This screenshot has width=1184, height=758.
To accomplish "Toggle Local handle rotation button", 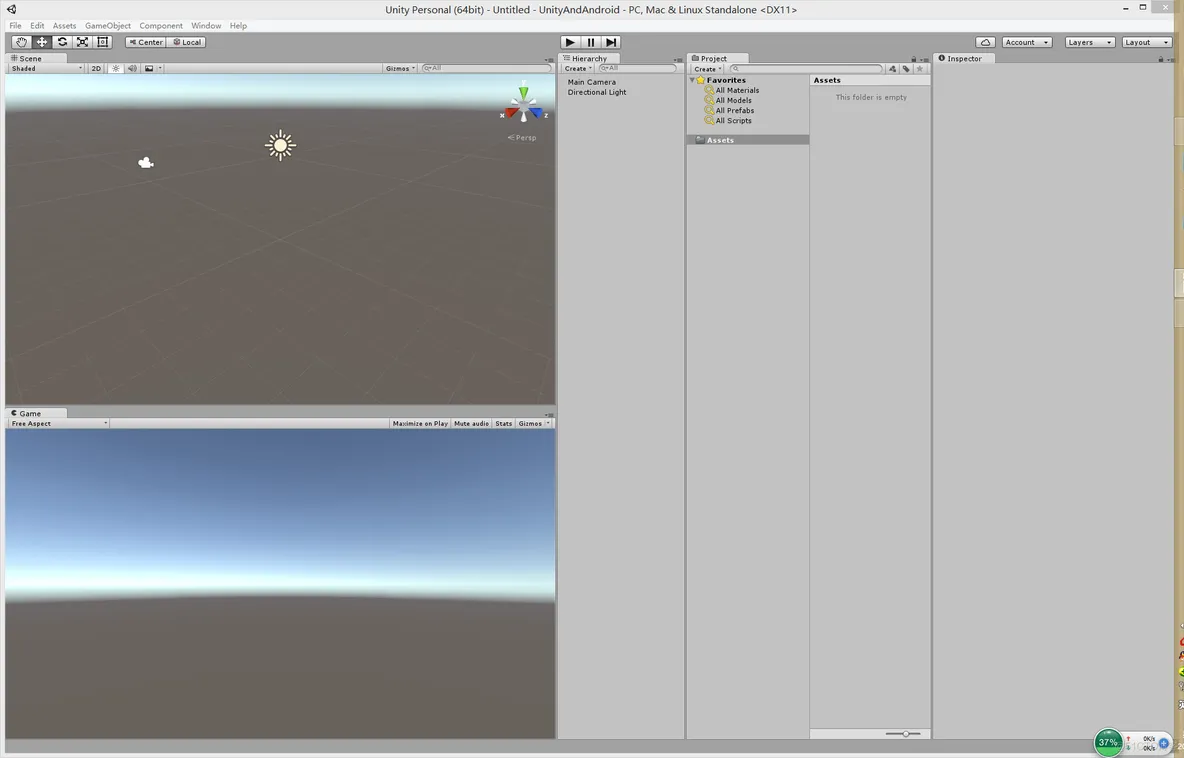I will [187, 42].
